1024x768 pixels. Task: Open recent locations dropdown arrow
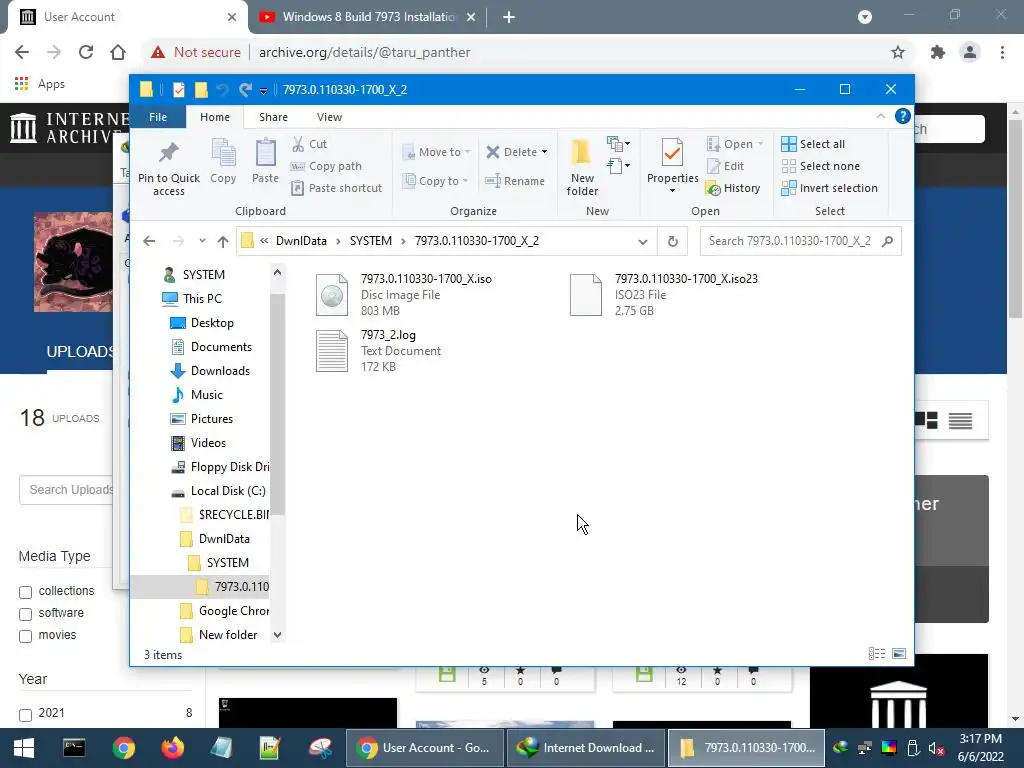pyautogui.click(x=202, y=241)
